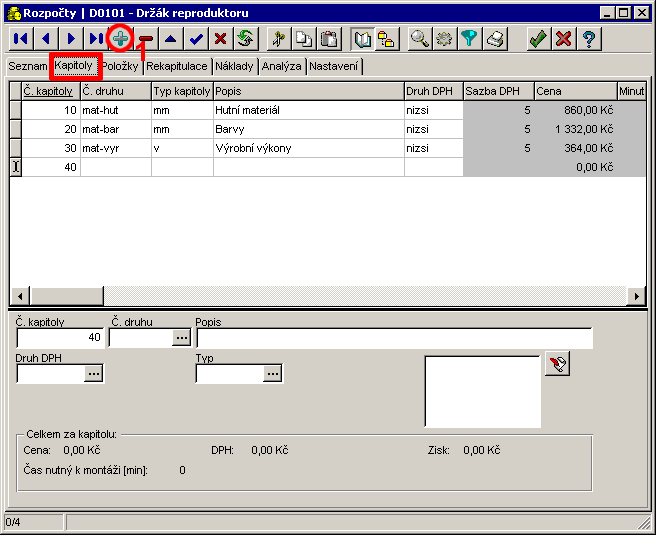This screenshot has width=656, height=535.
Task: Click the green plus add record icon
Action: coord(121,39)
